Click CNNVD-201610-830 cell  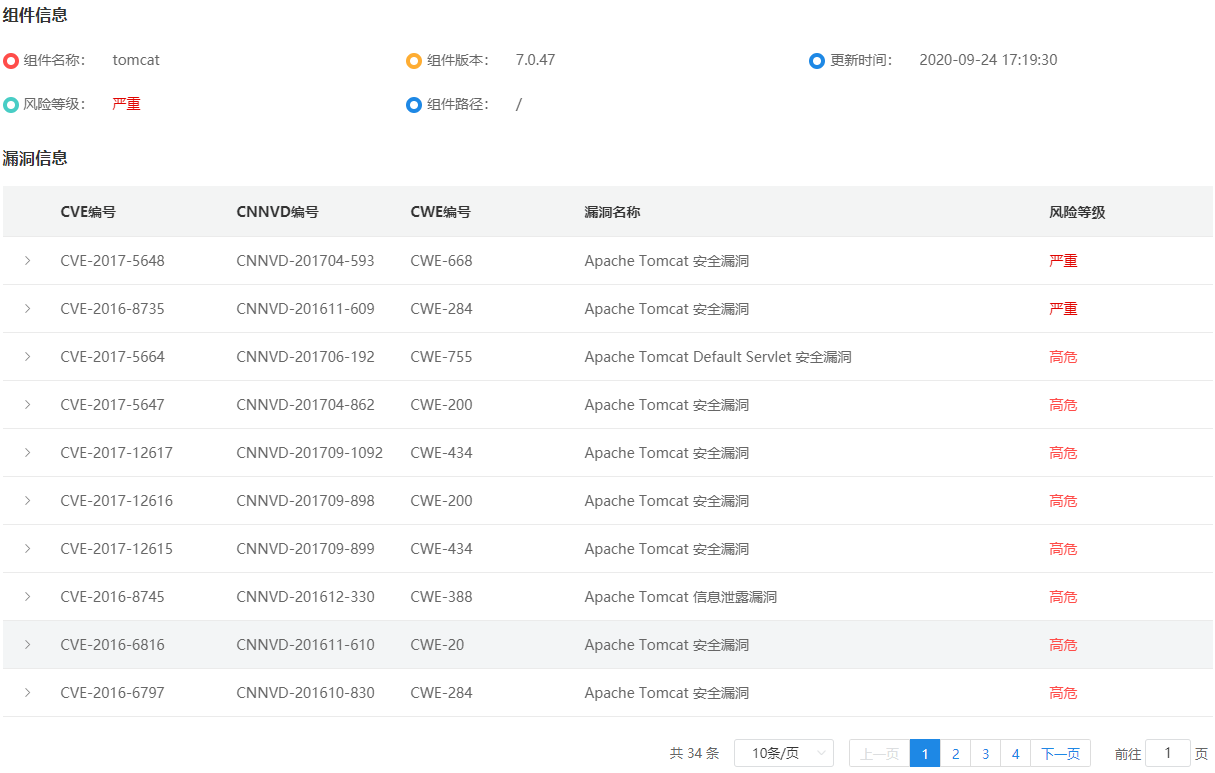(x=305, y=693)
